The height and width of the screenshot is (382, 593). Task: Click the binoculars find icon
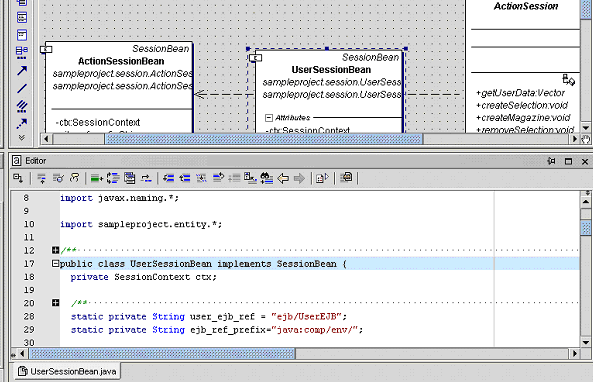click(x=267, y=178)
